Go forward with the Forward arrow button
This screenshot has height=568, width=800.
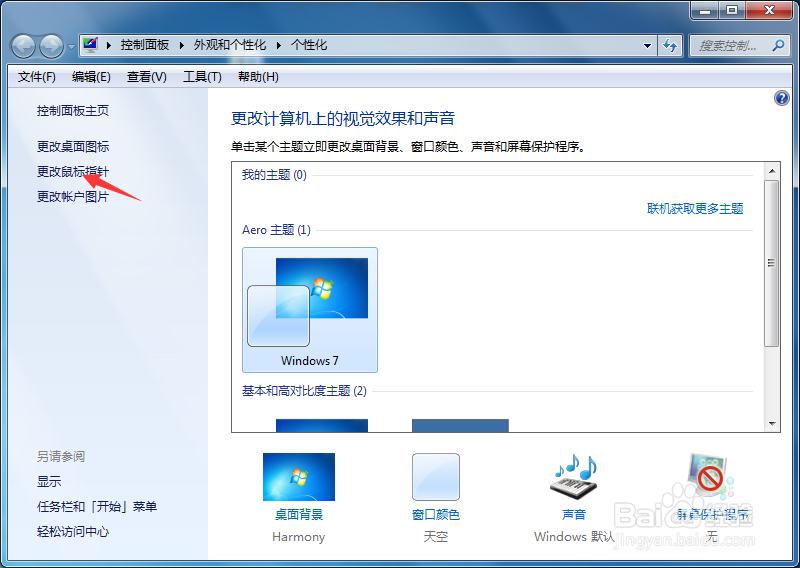click(52, 46)
